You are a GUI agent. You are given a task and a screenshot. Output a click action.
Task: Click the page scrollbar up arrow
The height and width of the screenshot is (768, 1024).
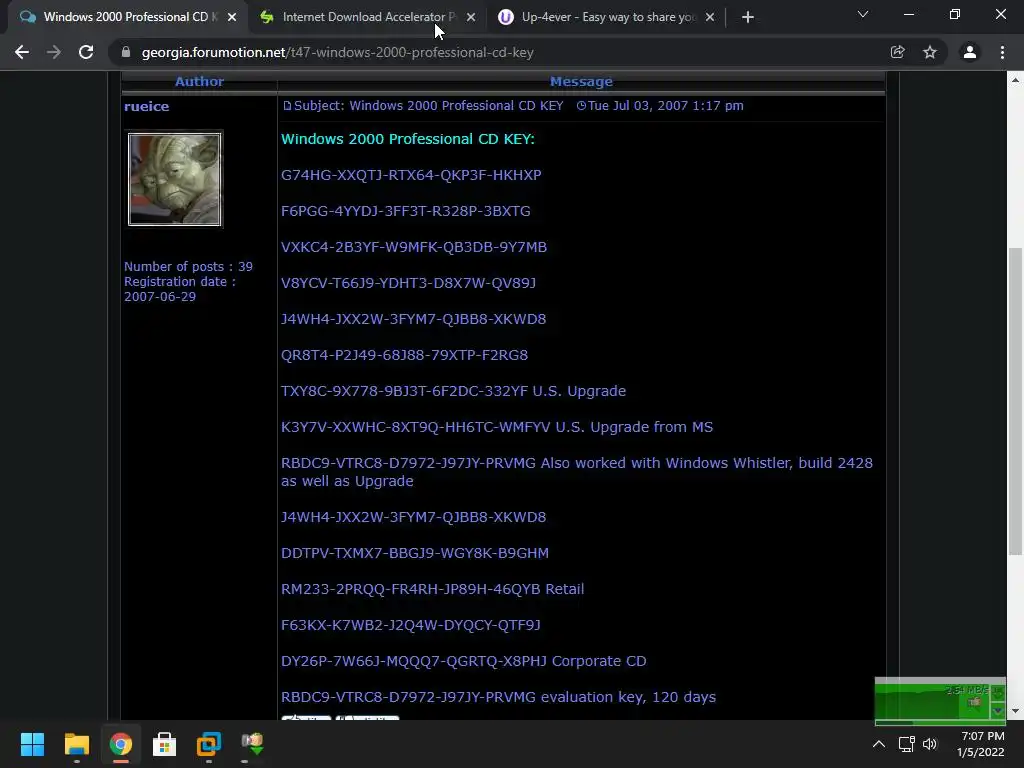(x=1015, y=80)
